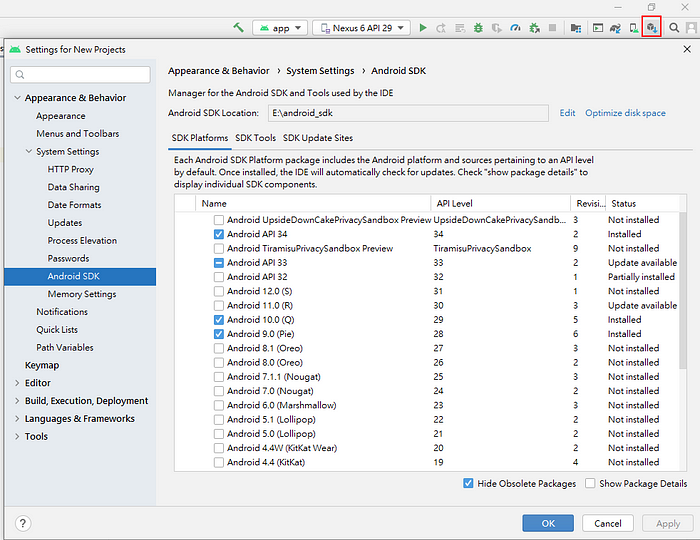
Task: Open Memory Settings page
Action: pyautogui.click(x=82, y=294)
